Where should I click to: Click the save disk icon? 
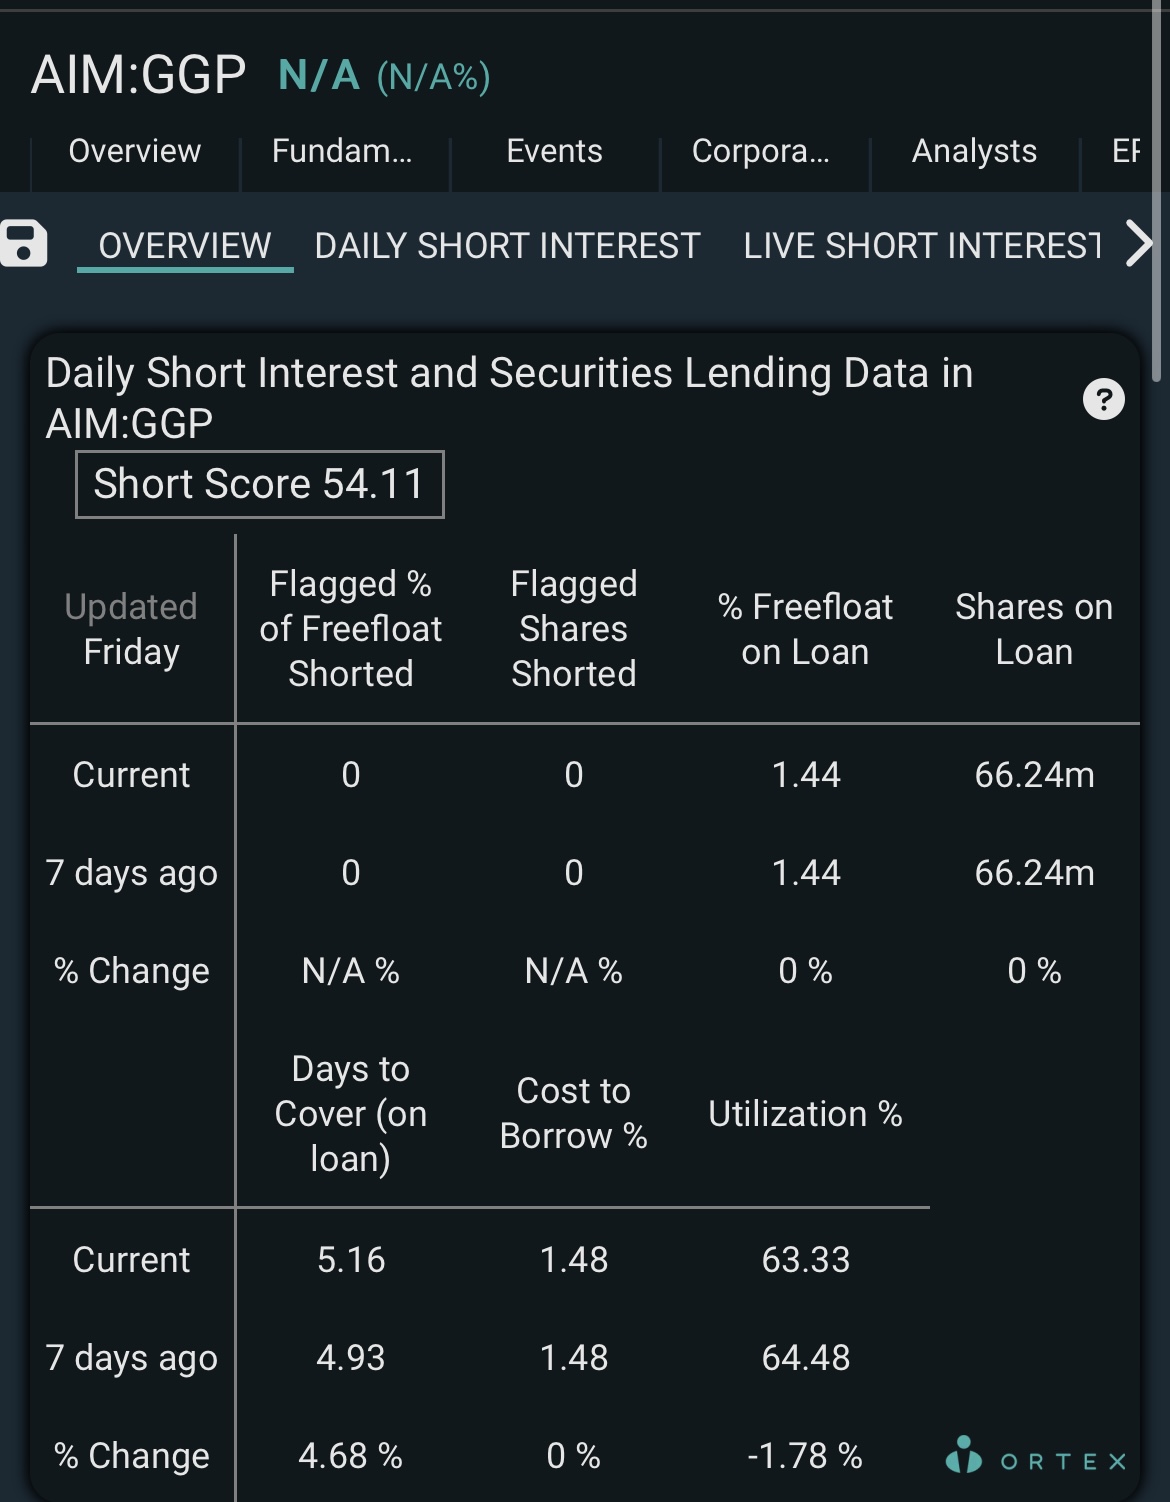click(x=24, y=244)
